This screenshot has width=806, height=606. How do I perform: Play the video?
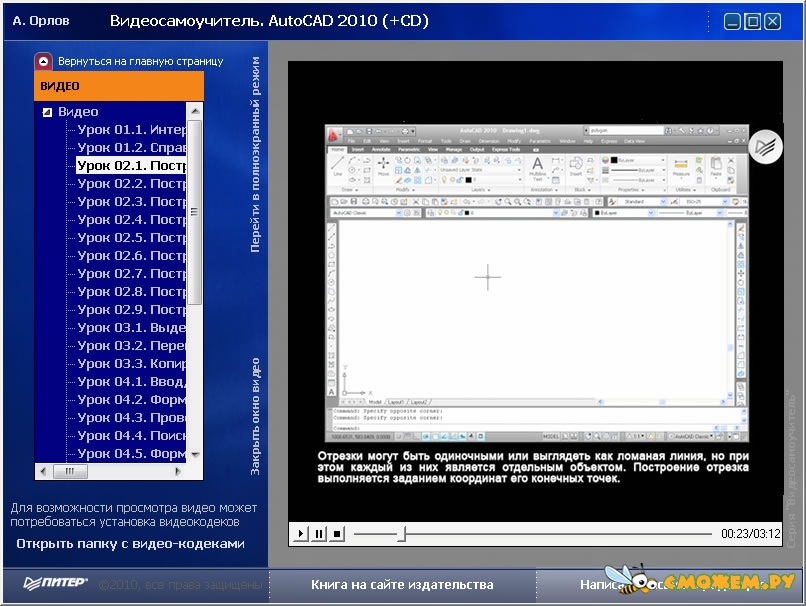point(301,534)
